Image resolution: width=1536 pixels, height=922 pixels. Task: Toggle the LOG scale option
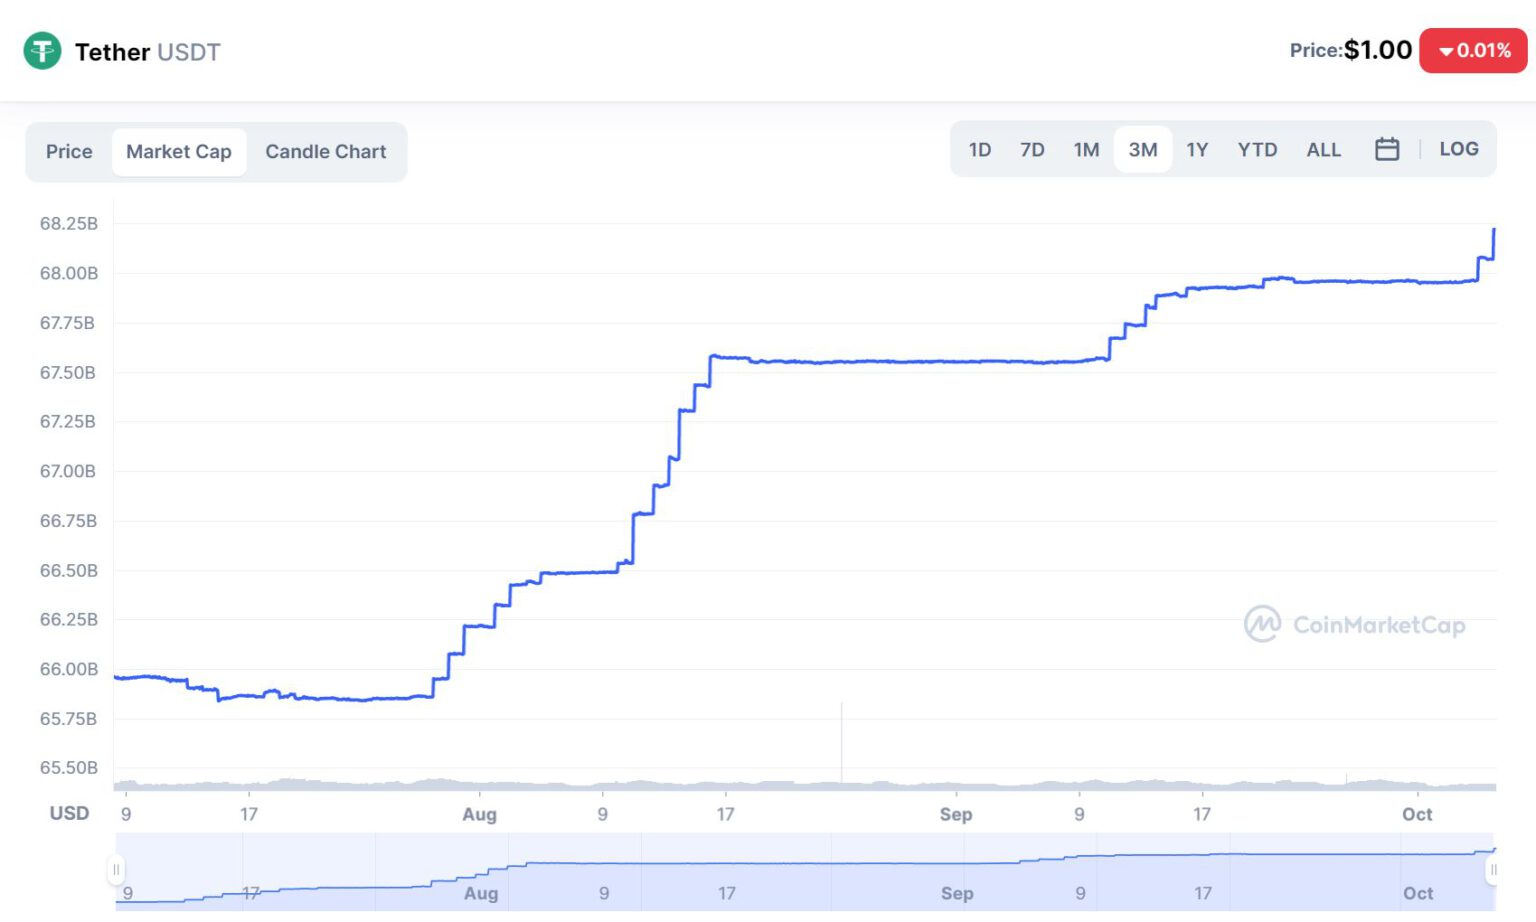pos(1458,150)
